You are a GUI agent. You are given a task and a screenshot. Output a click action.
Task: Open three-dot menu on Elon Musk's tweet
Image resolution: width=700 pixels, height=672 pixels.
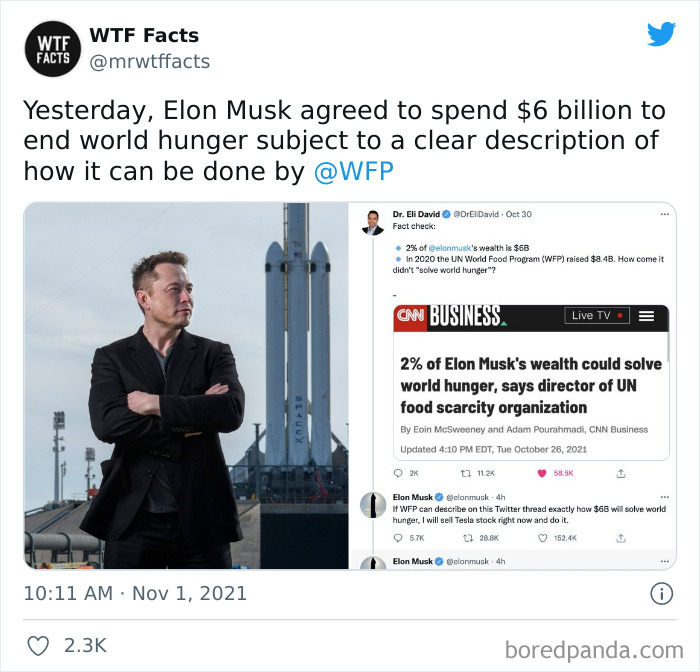[665, 497]
